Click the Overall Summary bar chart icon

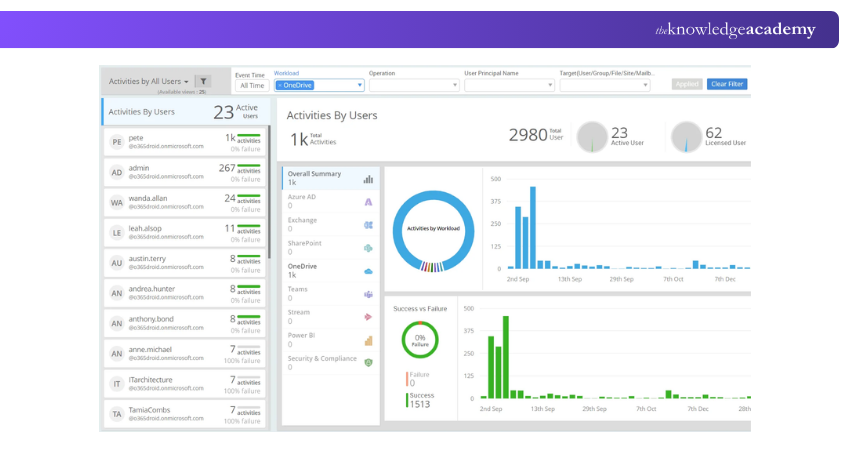coord(368,179)
